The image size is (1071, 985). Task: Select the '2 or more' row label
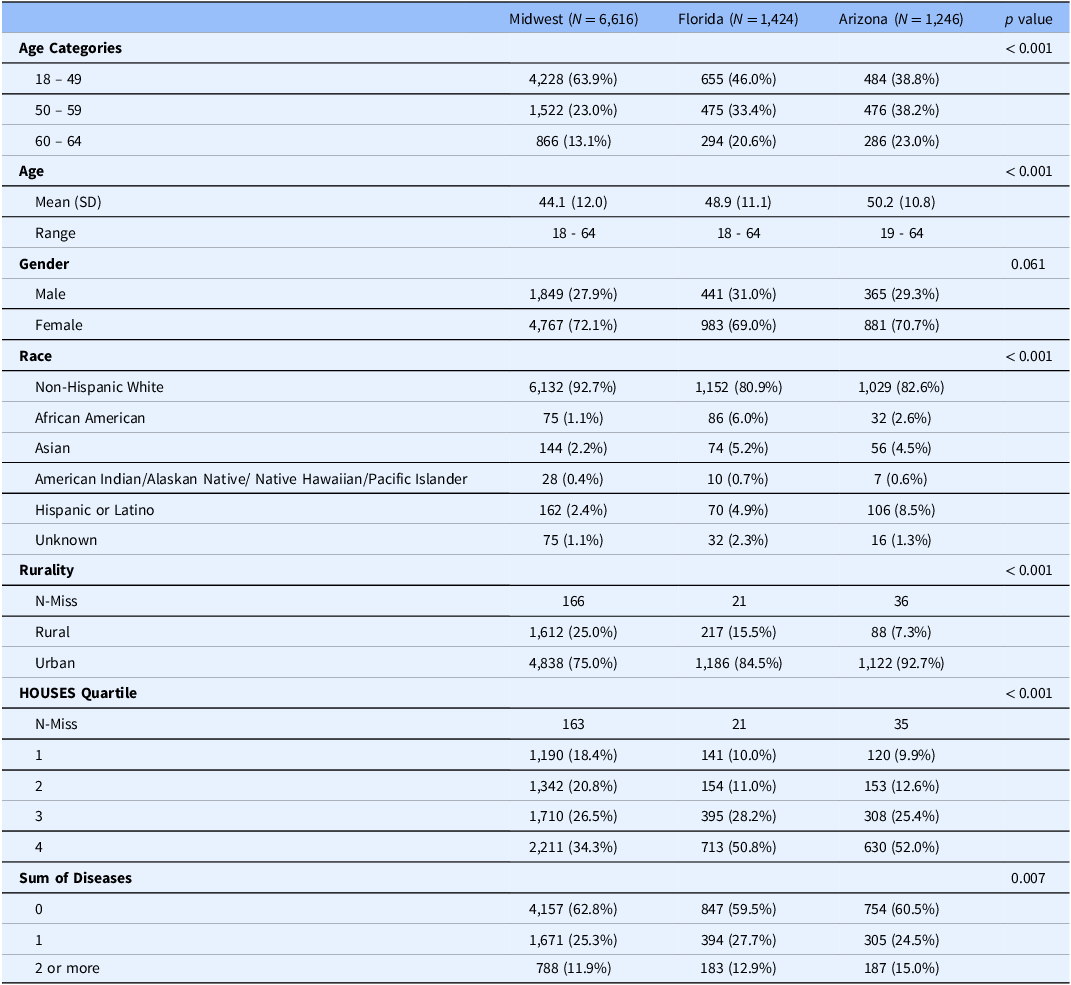pyautogui.click(x=67, y=968)
